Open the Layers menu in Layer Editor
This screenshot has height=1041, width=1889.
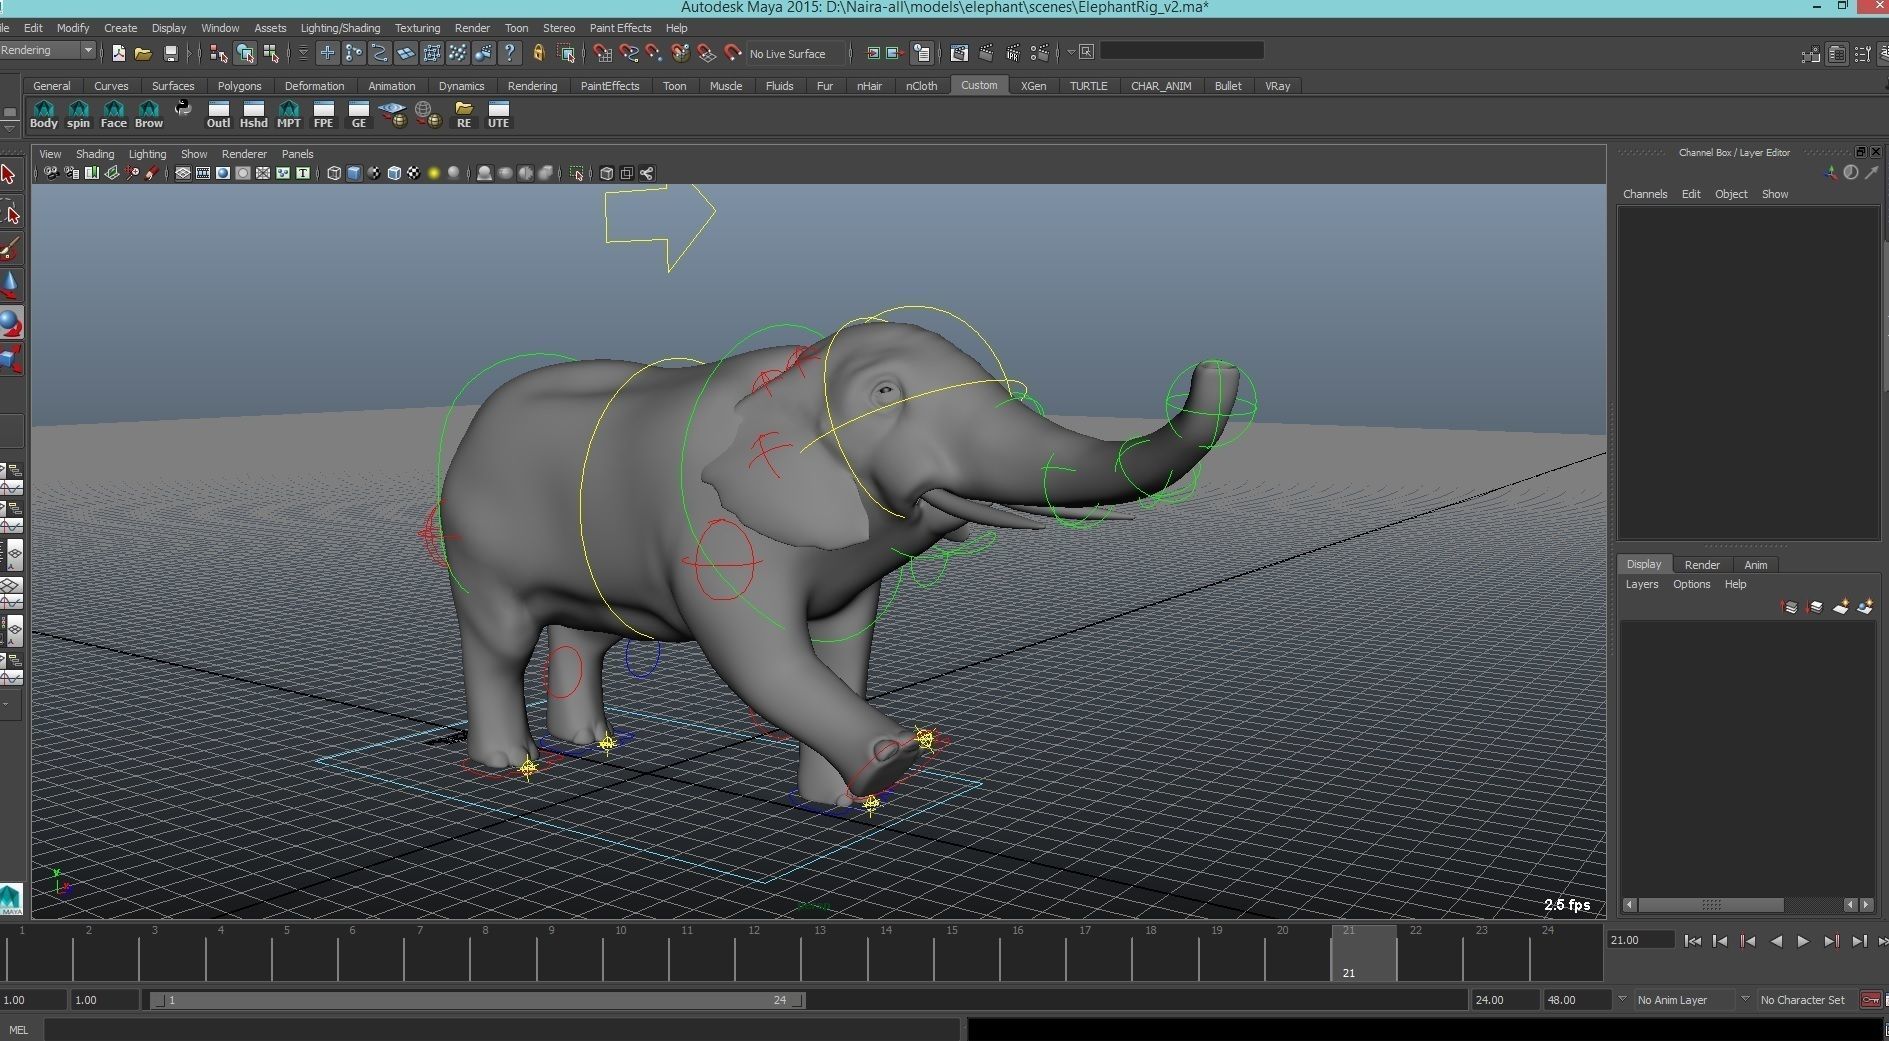pyautogui.click(x=1641, y=584)
